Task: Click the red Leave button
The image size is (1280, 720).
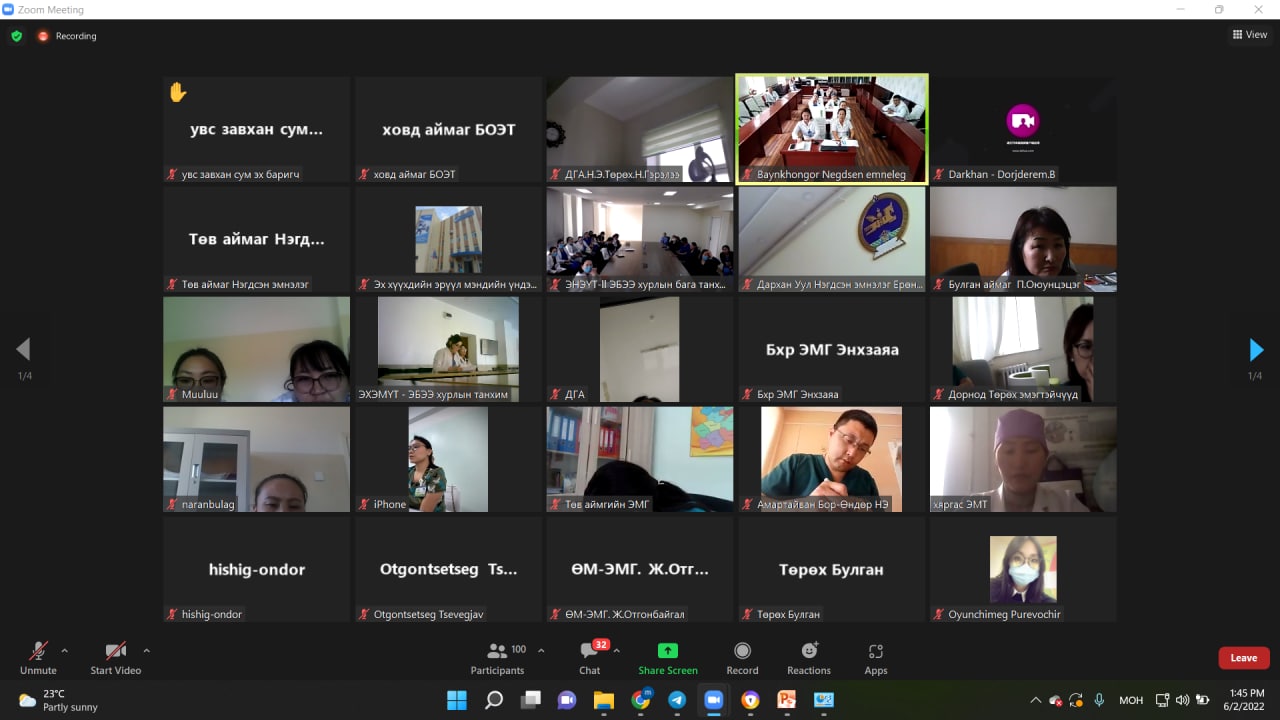Action: [1243, 658]
